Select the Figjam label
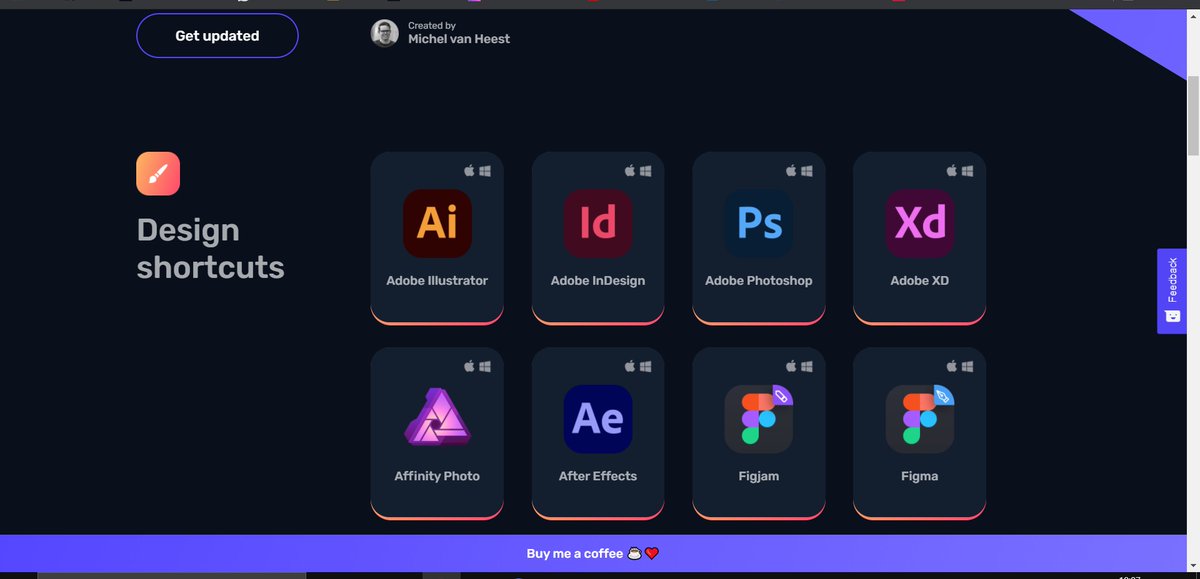Screen dimensions: 1200x579 [759, 476]
